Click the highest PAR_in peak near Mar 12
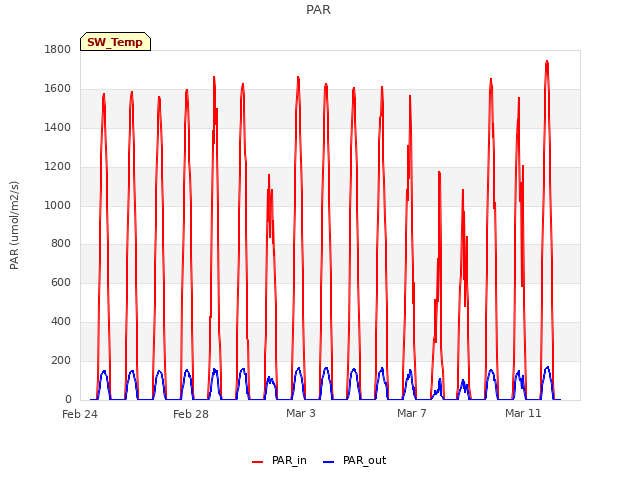This screenshot has height=480, width=640. [547, 61]
